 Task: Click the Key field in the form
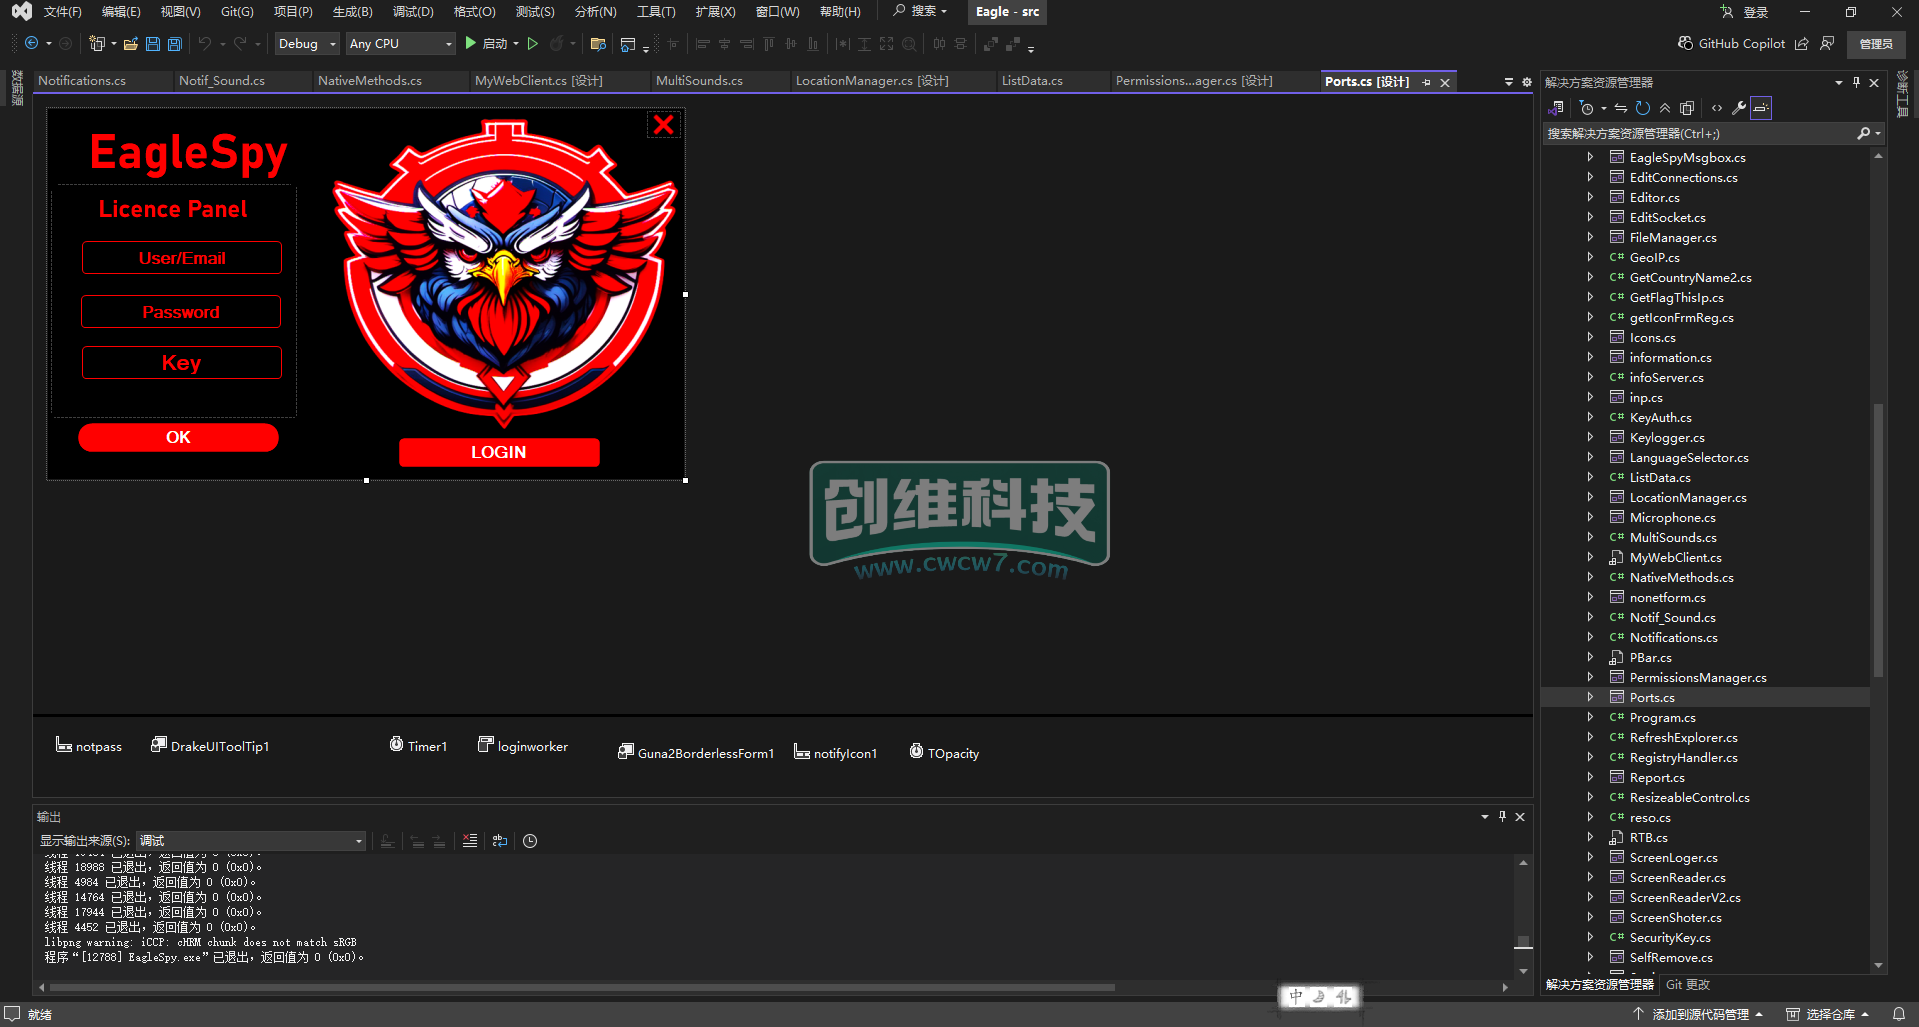(182, 363)
